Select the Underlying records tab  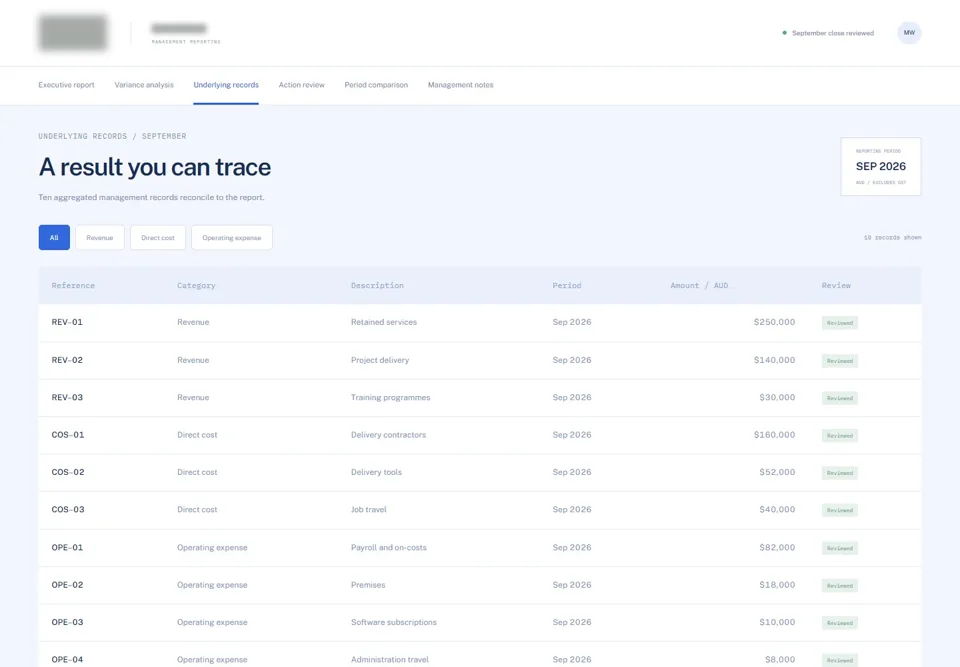[226, 85]
